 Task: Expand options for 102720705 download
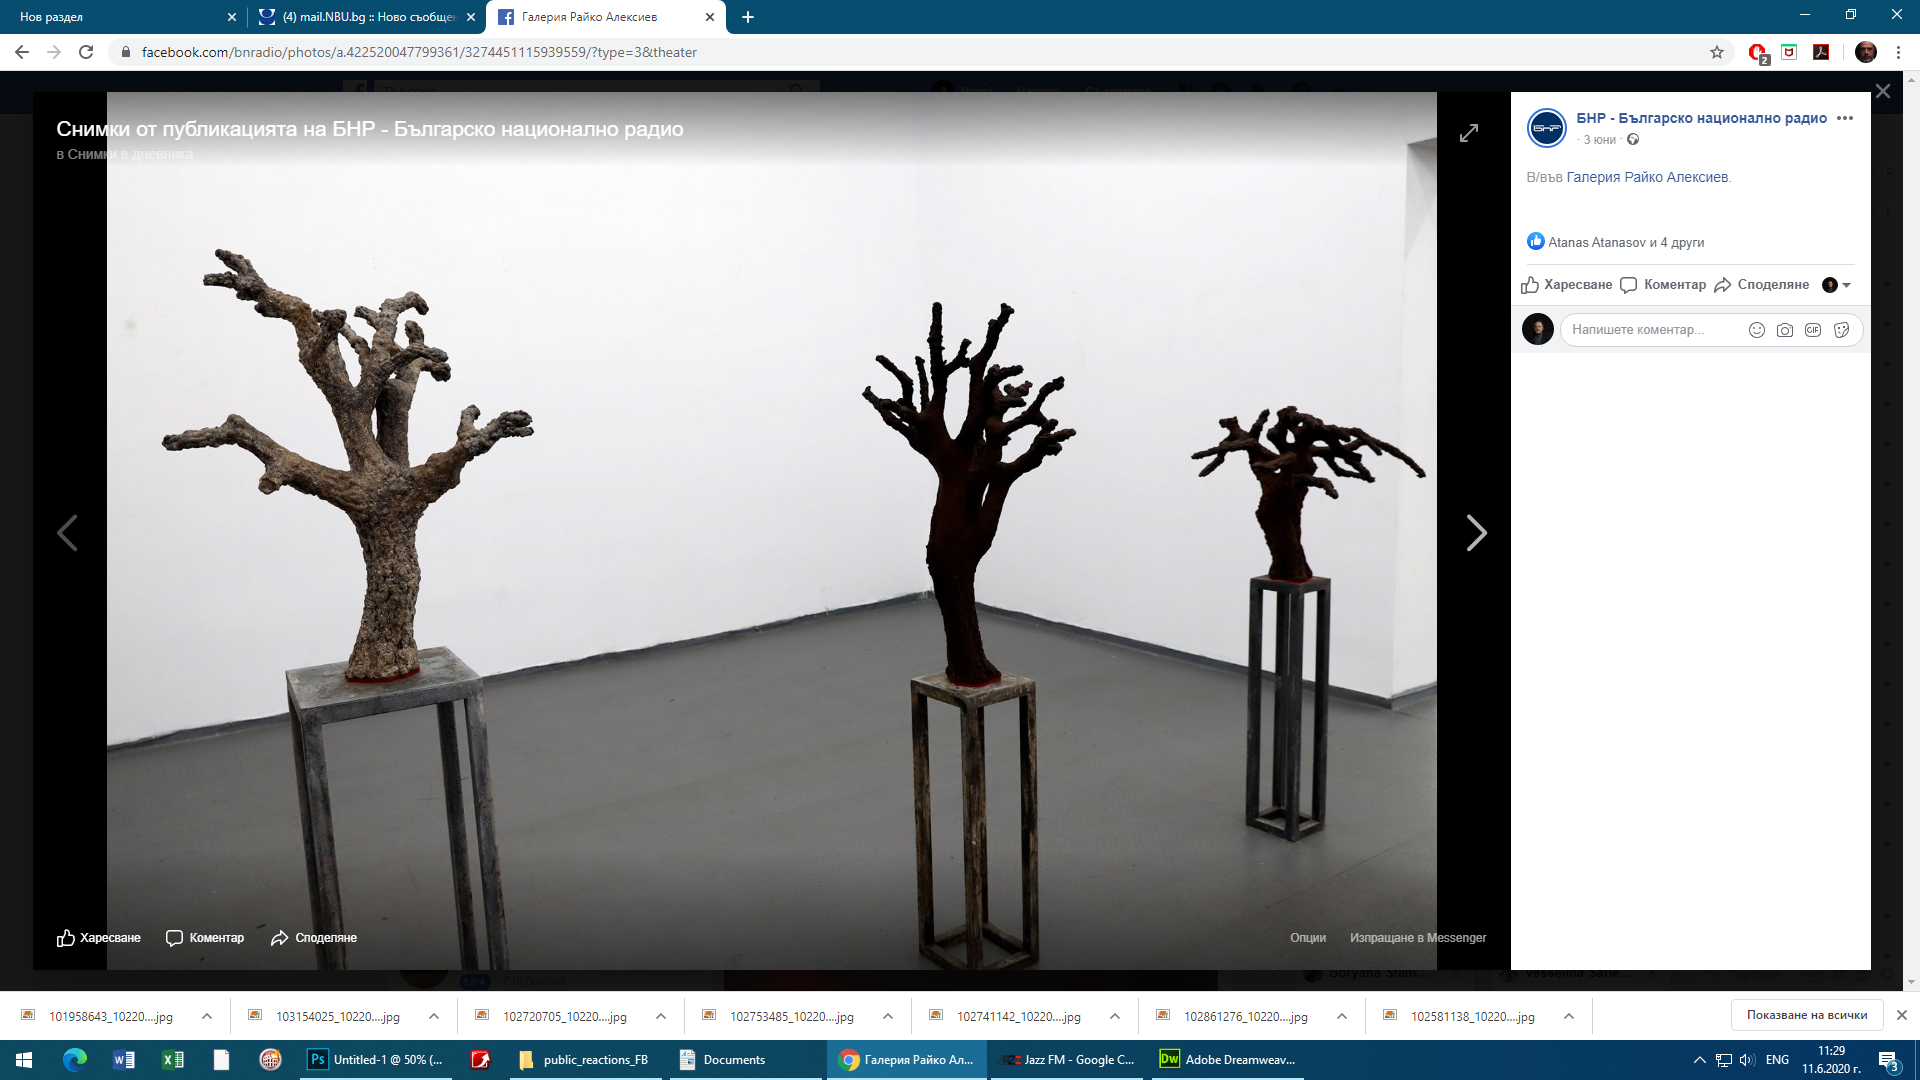pos(661,1016)
